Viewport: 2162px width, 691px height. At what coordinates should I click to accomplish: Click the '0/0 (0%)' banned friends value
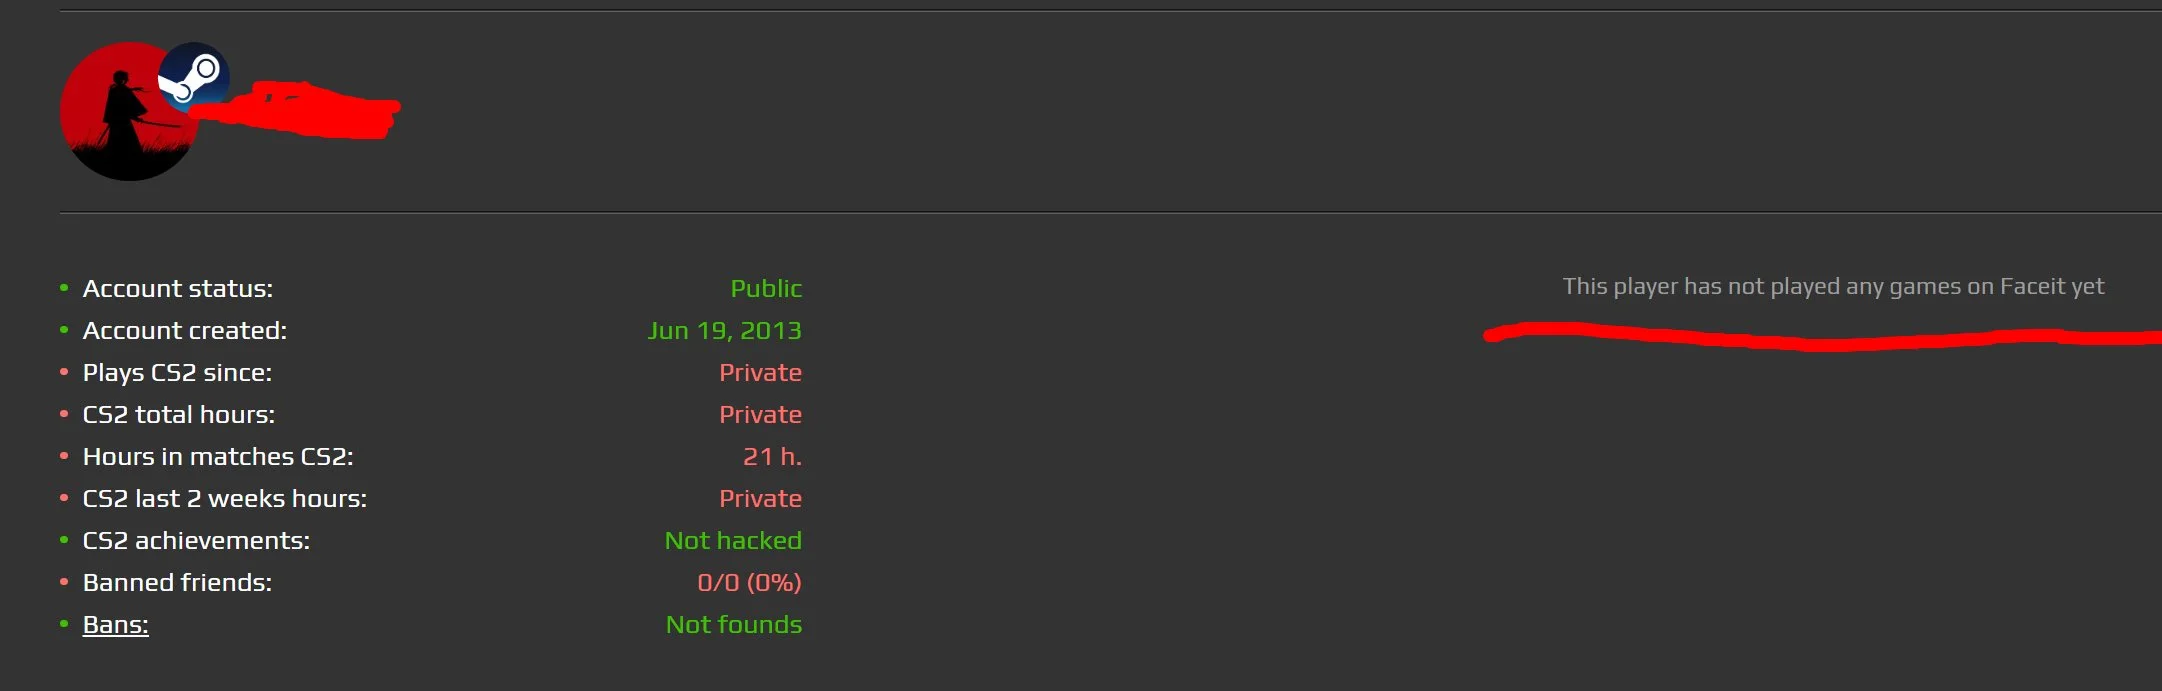click(x=749, y=583)
